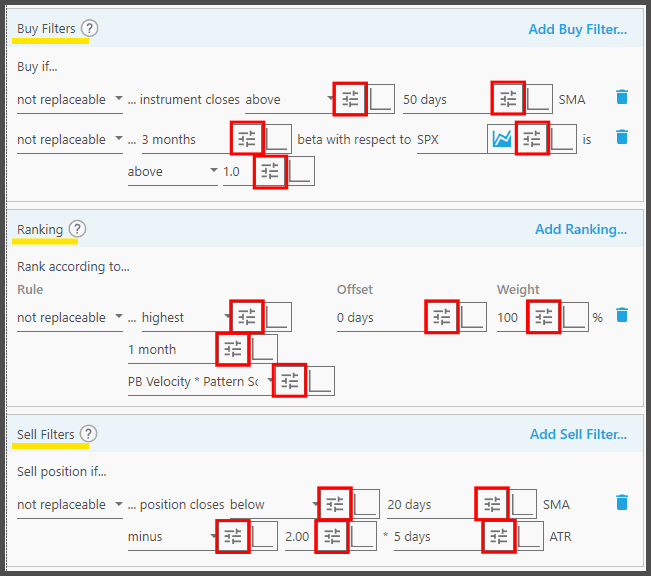Image resolution: width=651 pixels, height=576 pixels.
Task: Tick the checkbox after the 20 days field
Action: pos(523,504)
